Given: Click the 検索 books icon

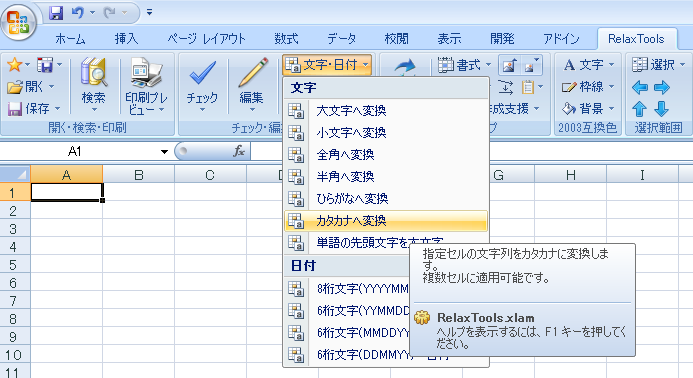Looking at the screenshot, I should (x=94, y=72).
